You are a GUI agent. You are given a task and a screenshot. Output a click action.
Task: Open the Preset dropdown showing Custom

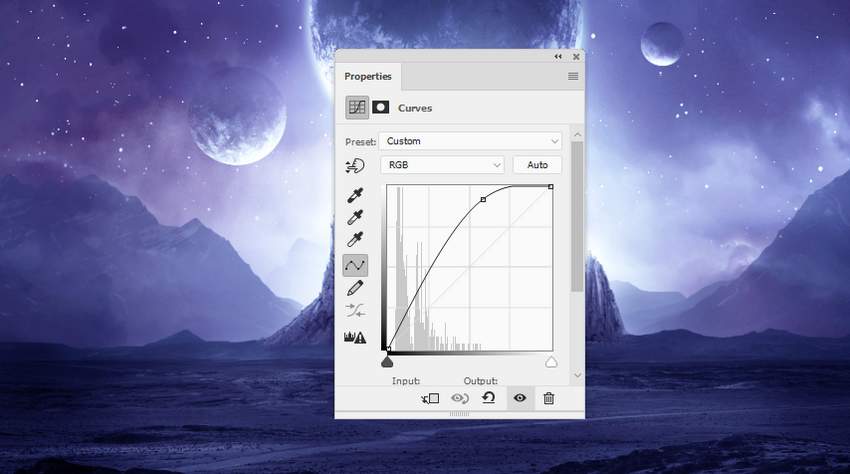tap(471, 141)
